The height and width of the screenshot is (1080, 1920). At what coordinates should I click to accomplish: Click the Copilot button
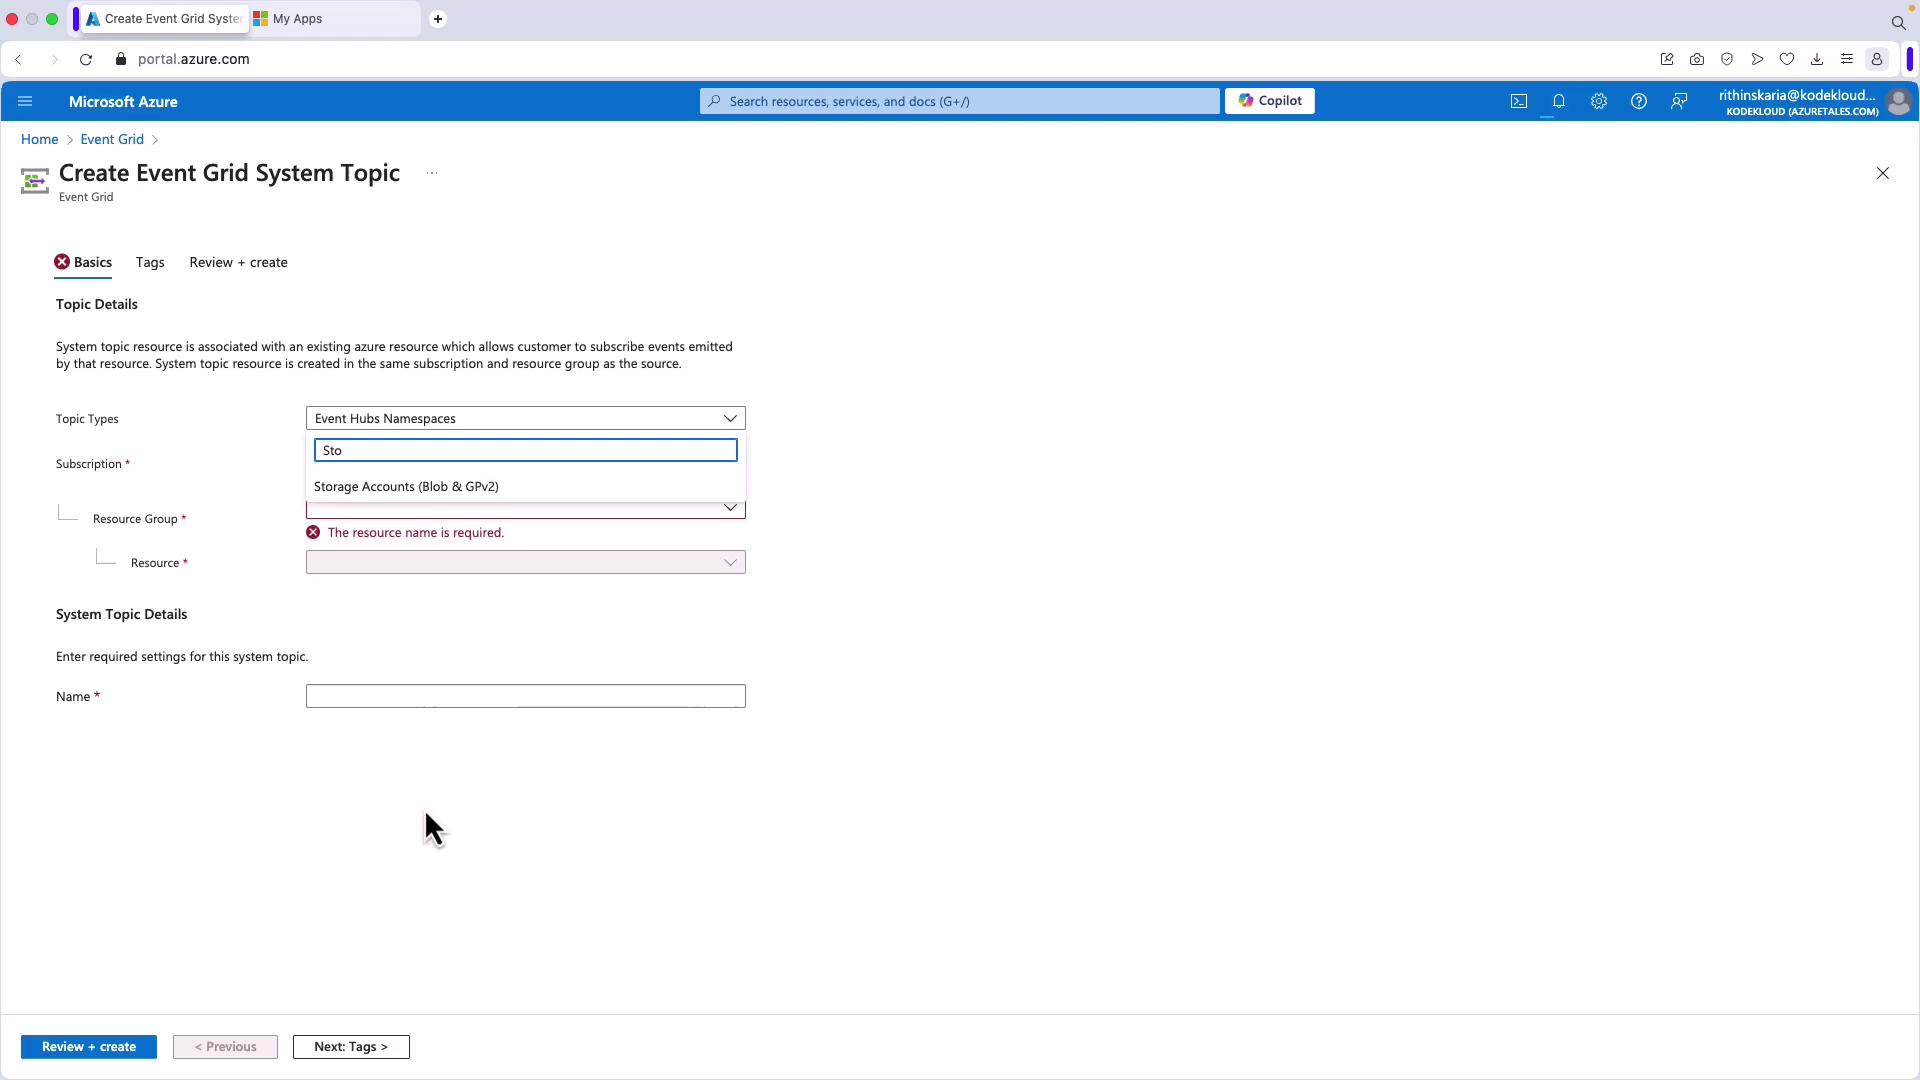tap(1269, 101)
